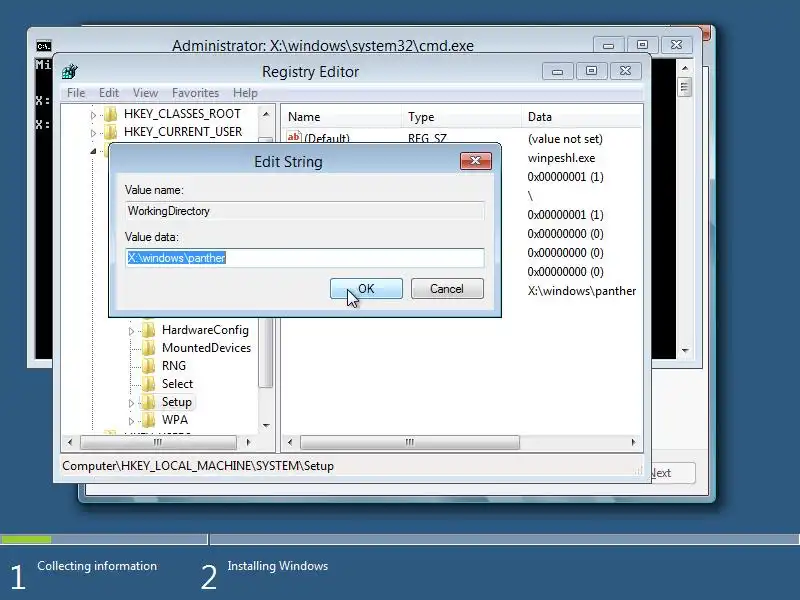The height and width of the screenshot is (600, 800).
Task: Click the HardwareConfig folder icon
Action: click(x=148, y=330)
